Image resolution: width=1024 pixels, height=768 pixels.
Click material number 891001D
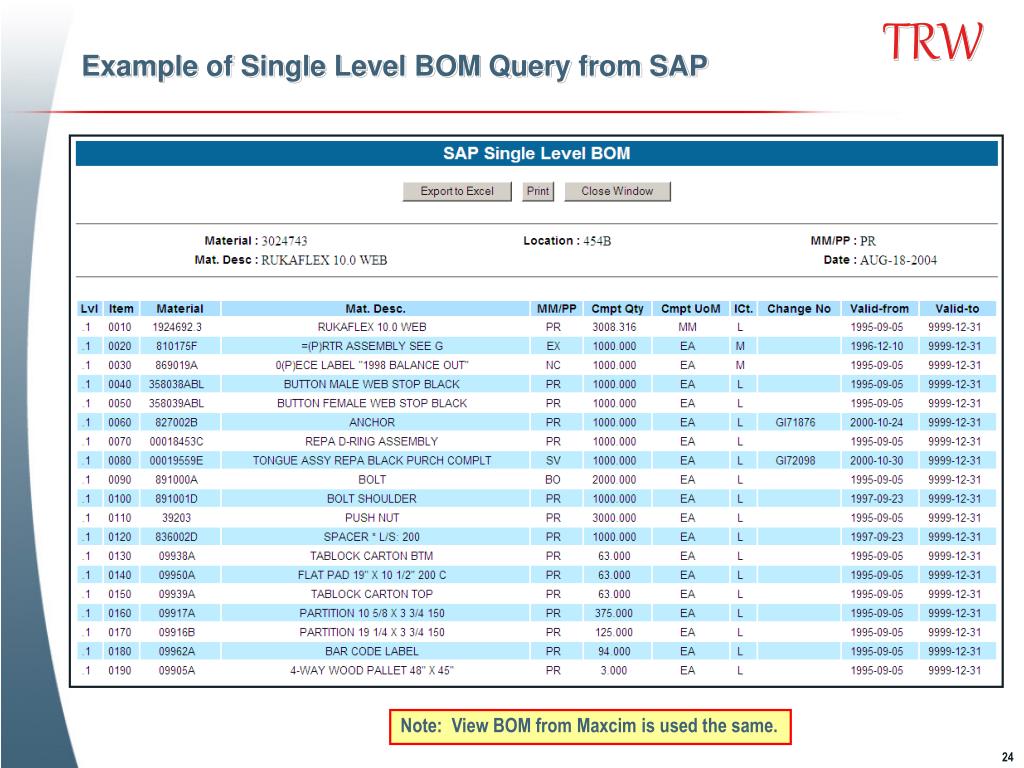pos(176,498)
